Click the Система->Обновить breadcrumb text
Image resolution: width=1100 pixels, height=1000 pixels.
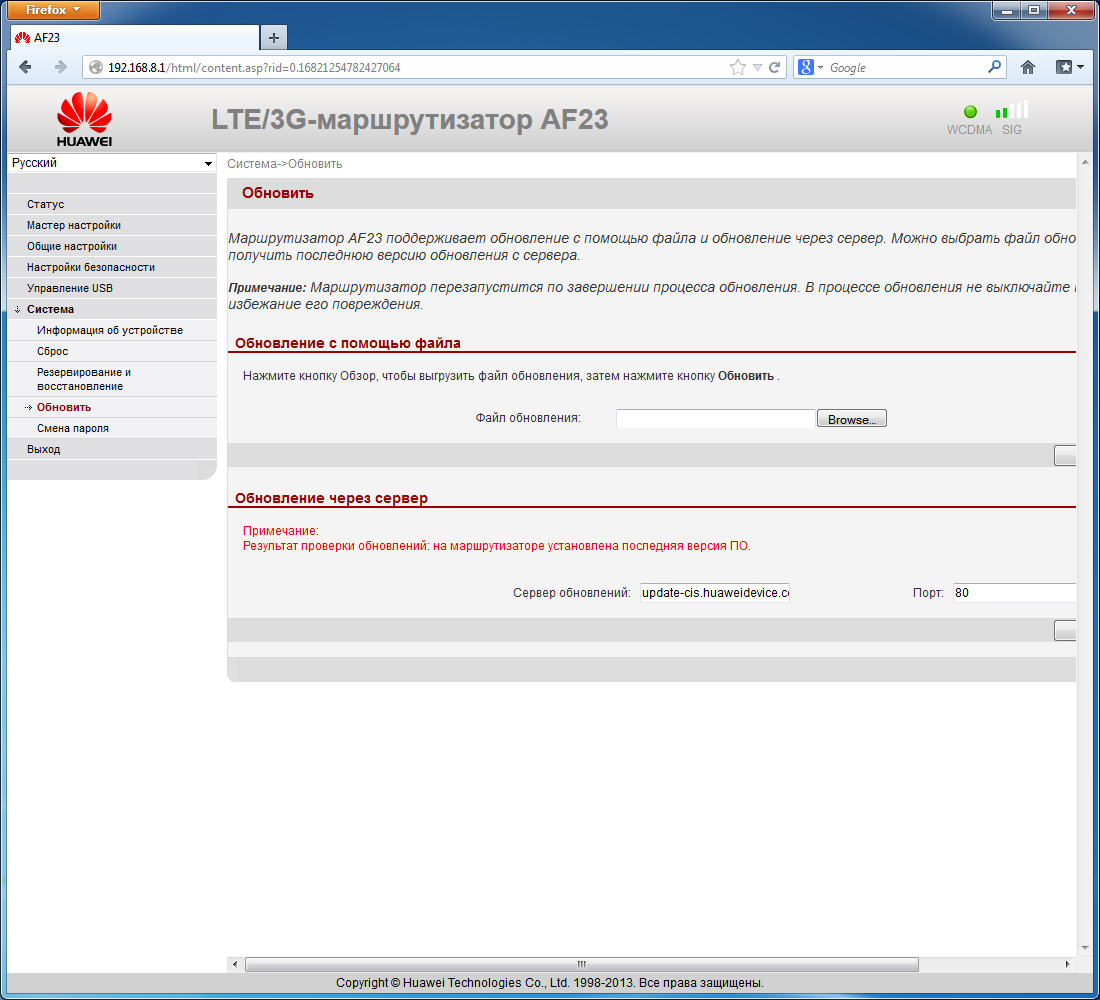coord(285,164)
